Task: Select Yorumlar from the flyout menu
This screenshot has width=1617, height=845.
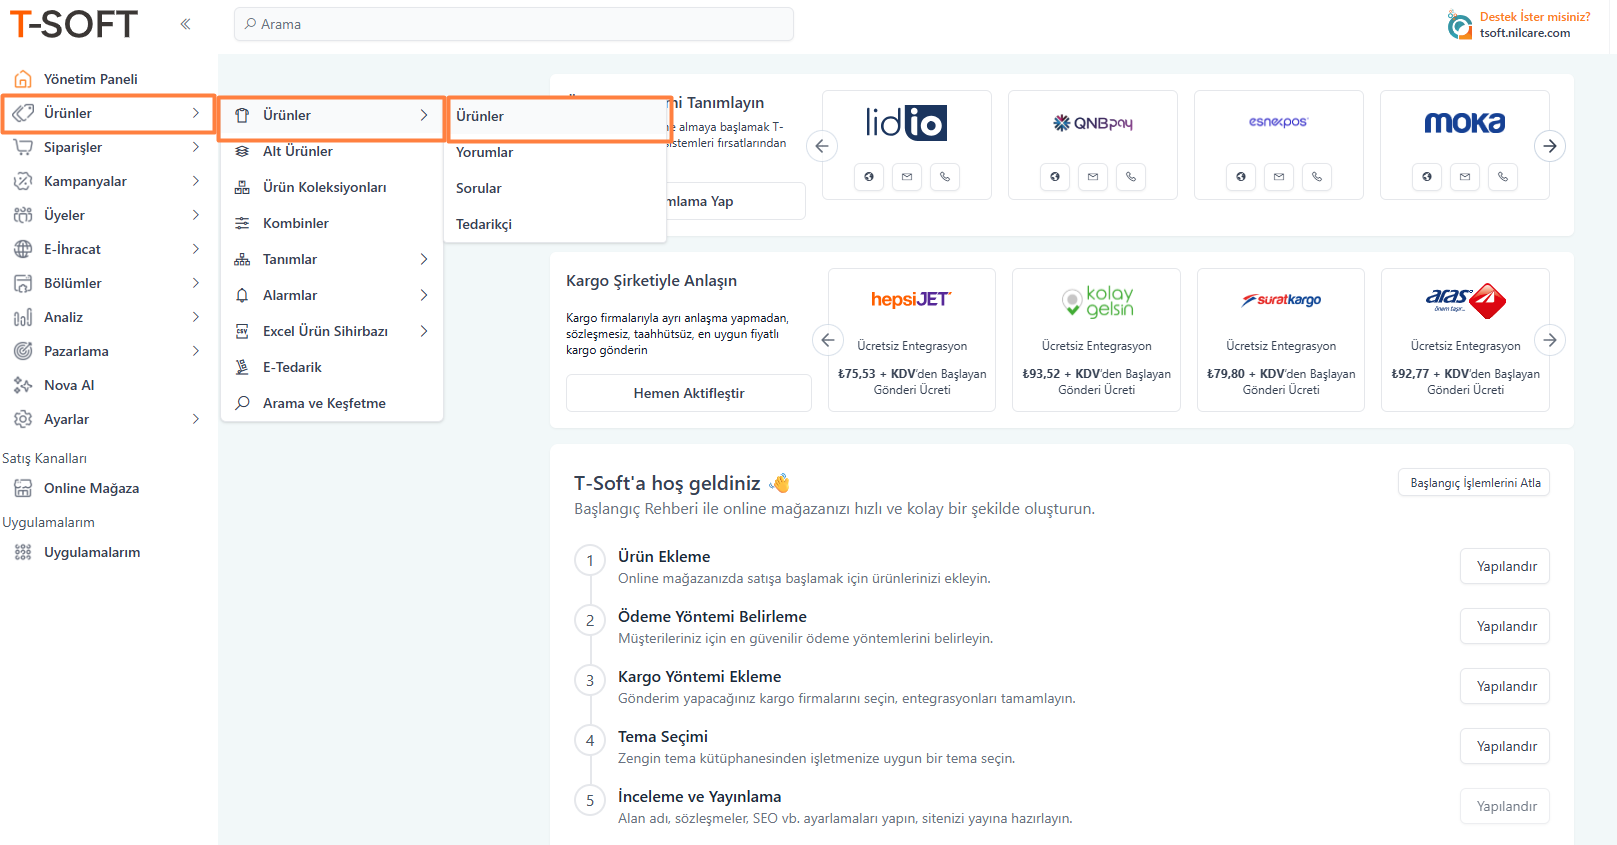Action: 485,152
